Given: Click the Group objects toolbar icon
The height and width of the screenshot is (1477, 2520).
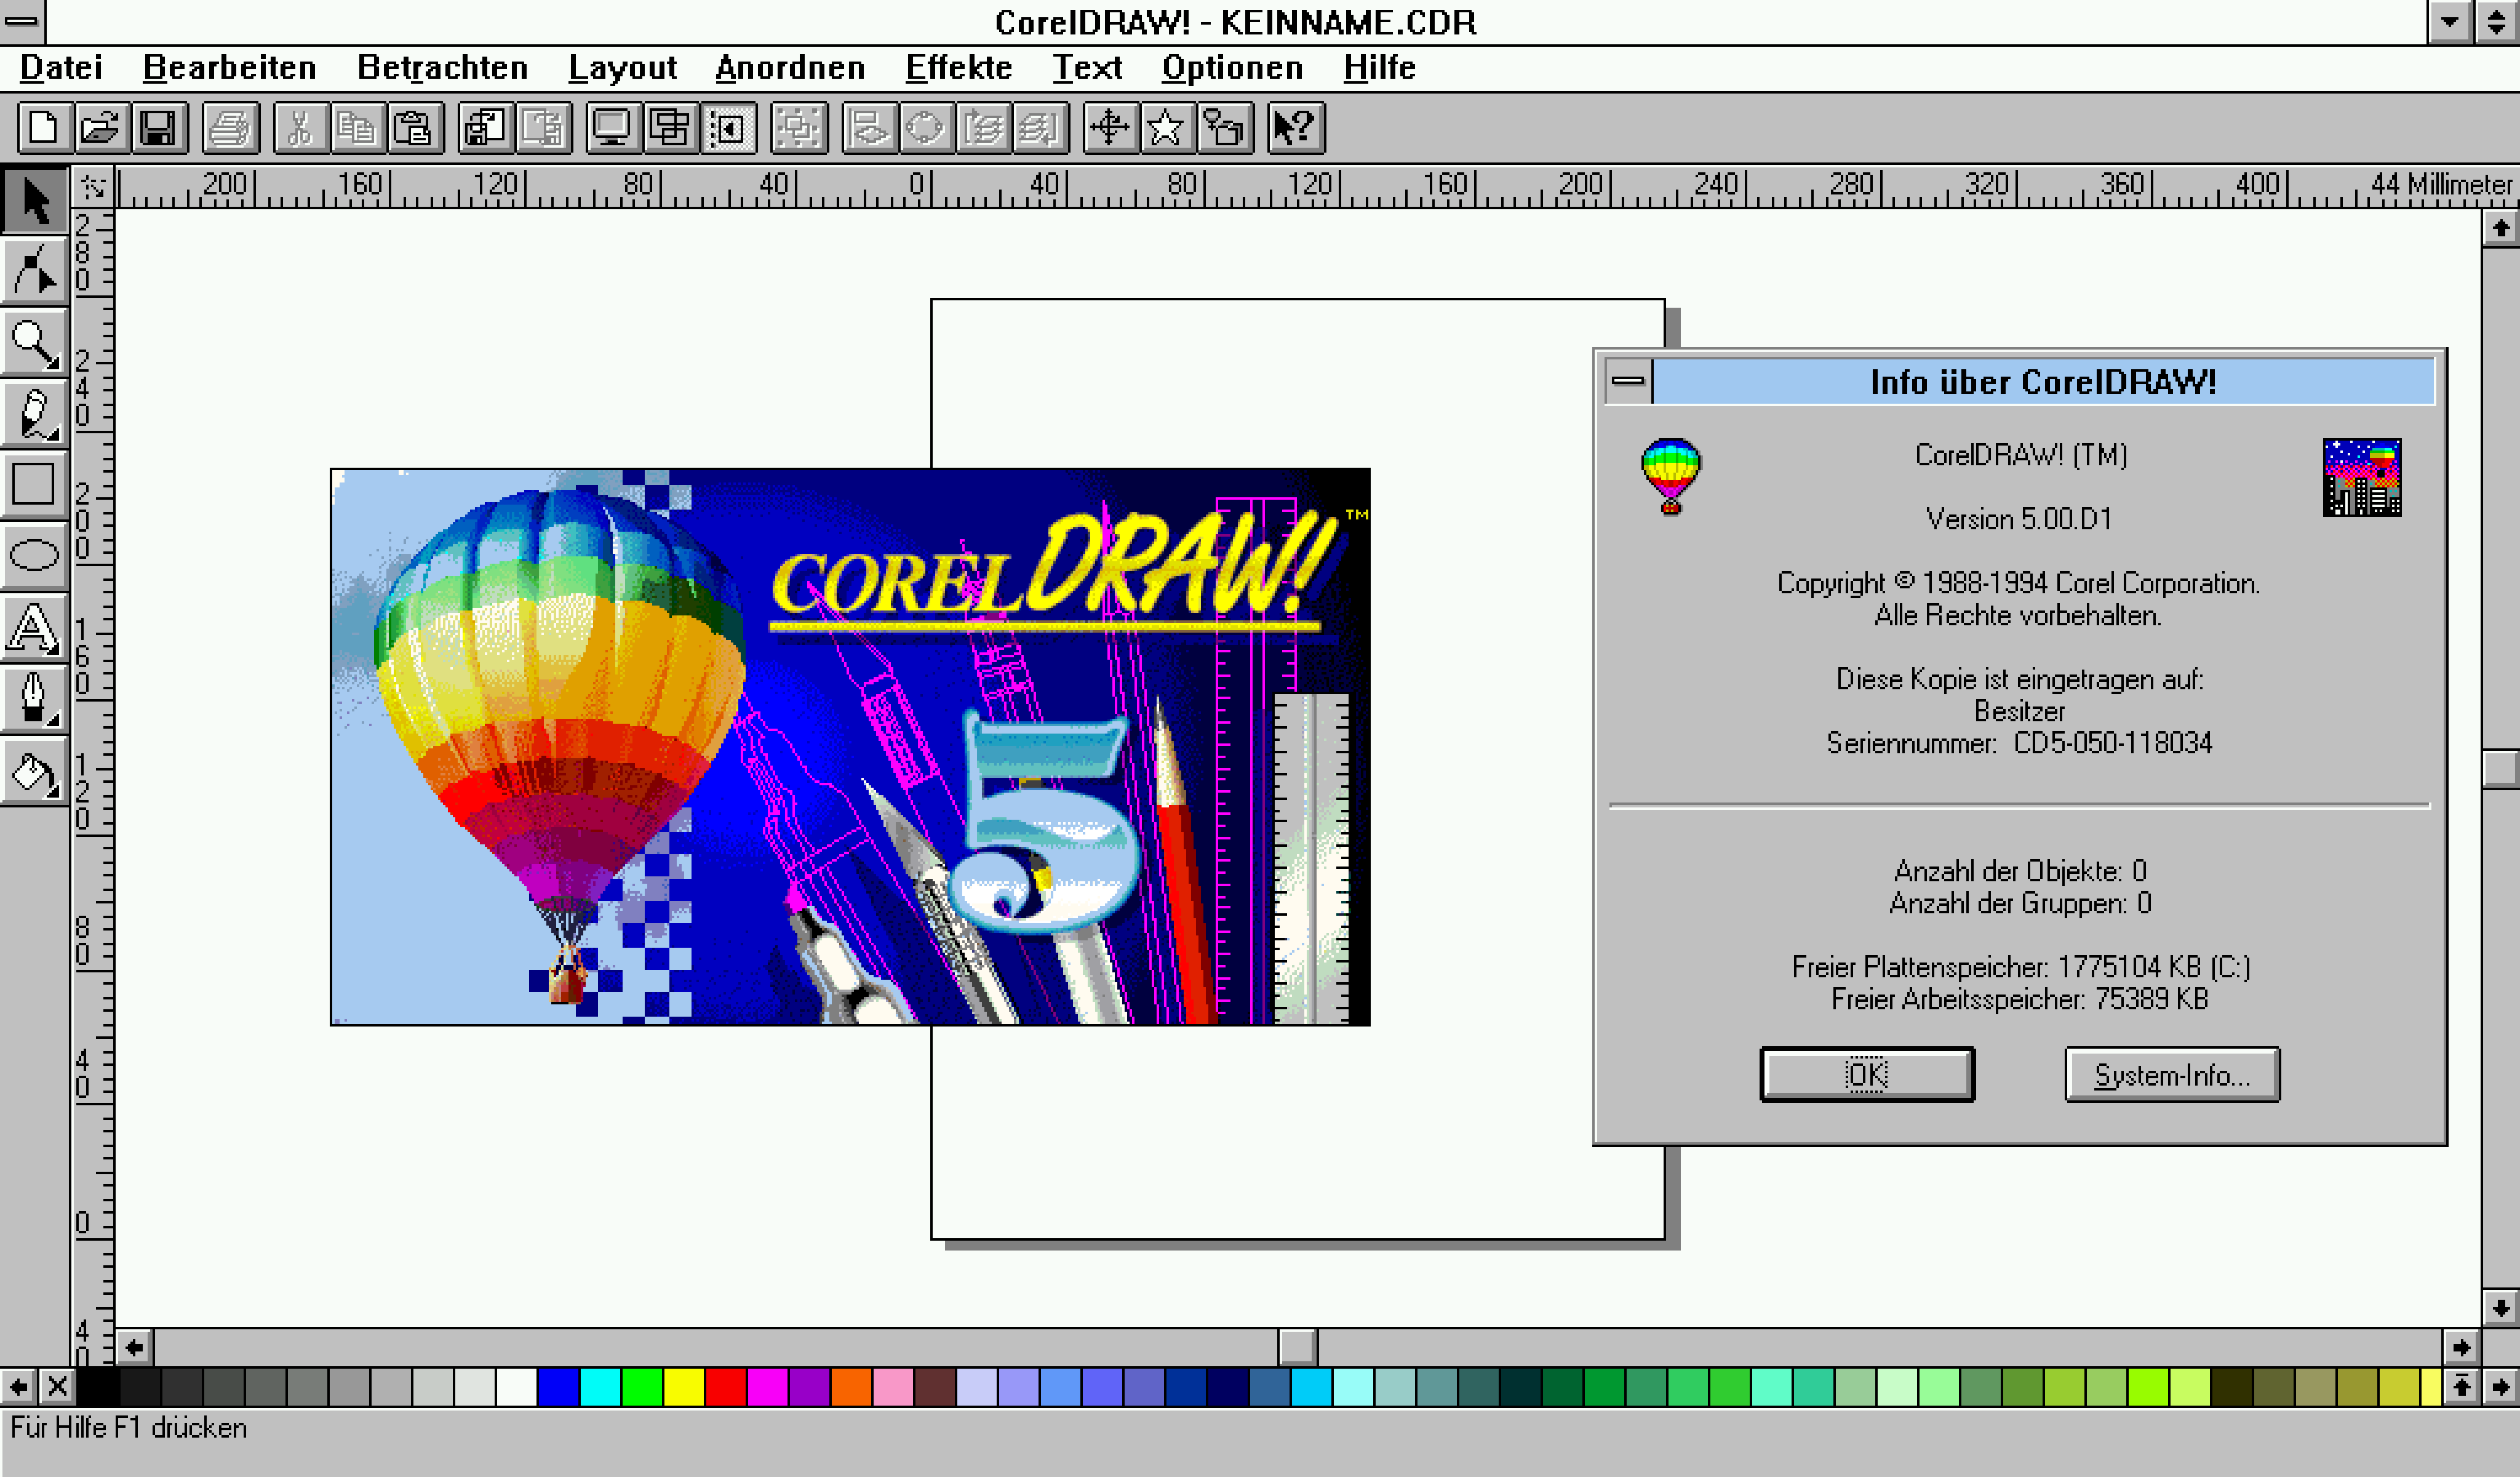Looking at the screenshot, I should pos(799,128).
